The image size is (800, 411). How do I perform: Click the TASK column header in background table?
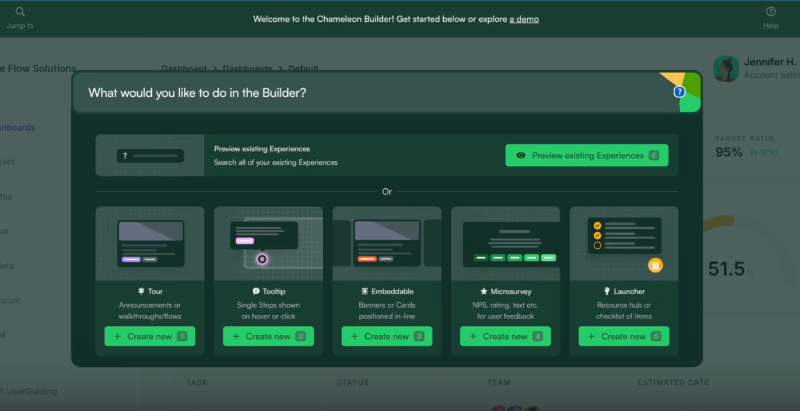(197, 382)
